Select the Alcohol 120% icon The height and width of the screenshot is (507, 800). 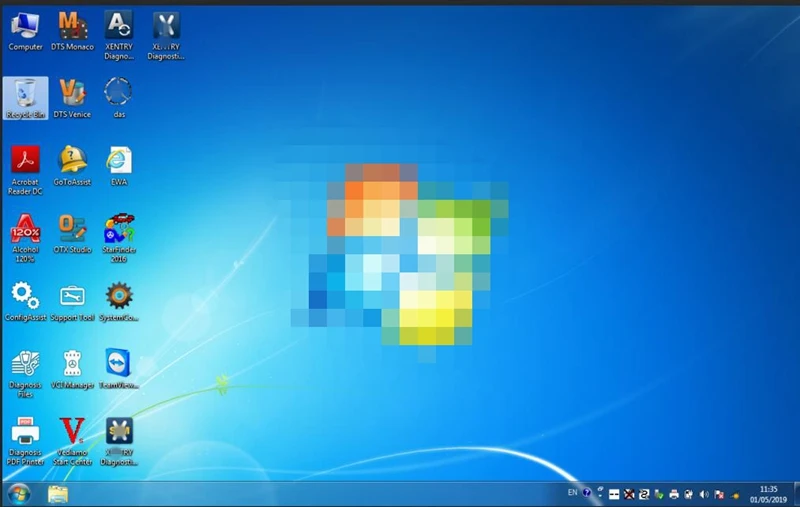[25, 238]
